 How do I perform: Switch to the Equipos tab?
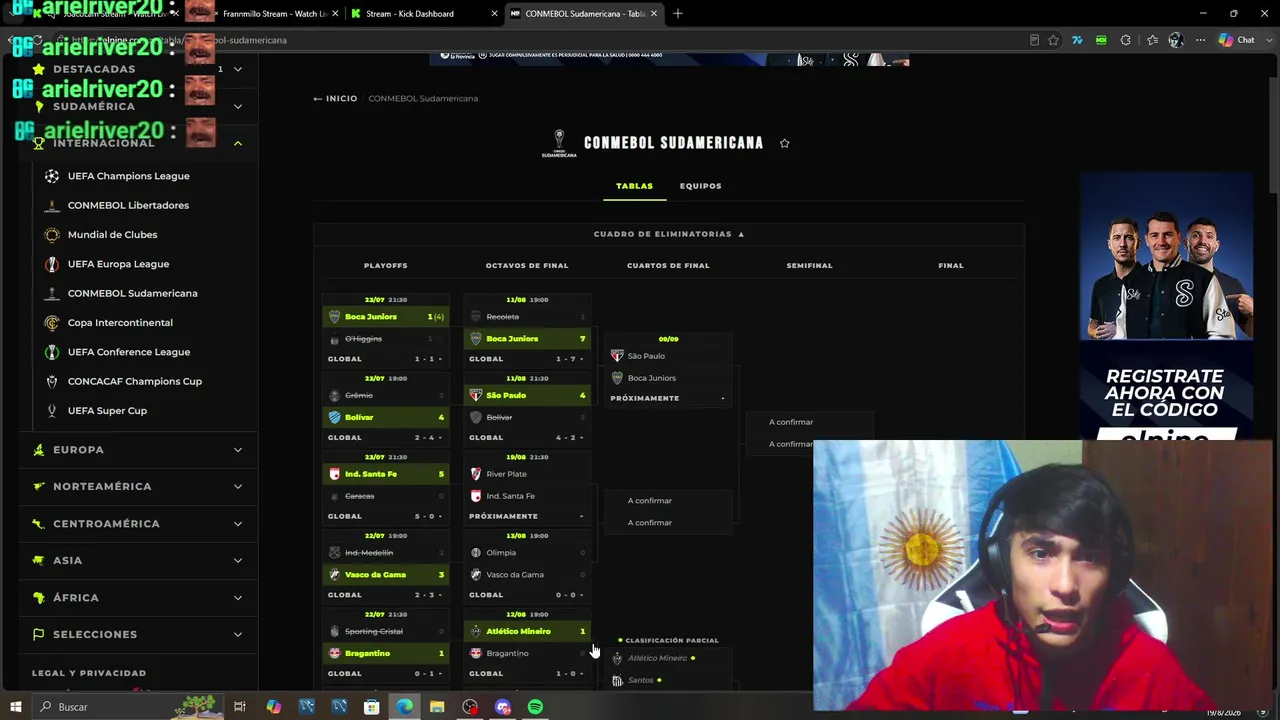(x=700, y=186)
